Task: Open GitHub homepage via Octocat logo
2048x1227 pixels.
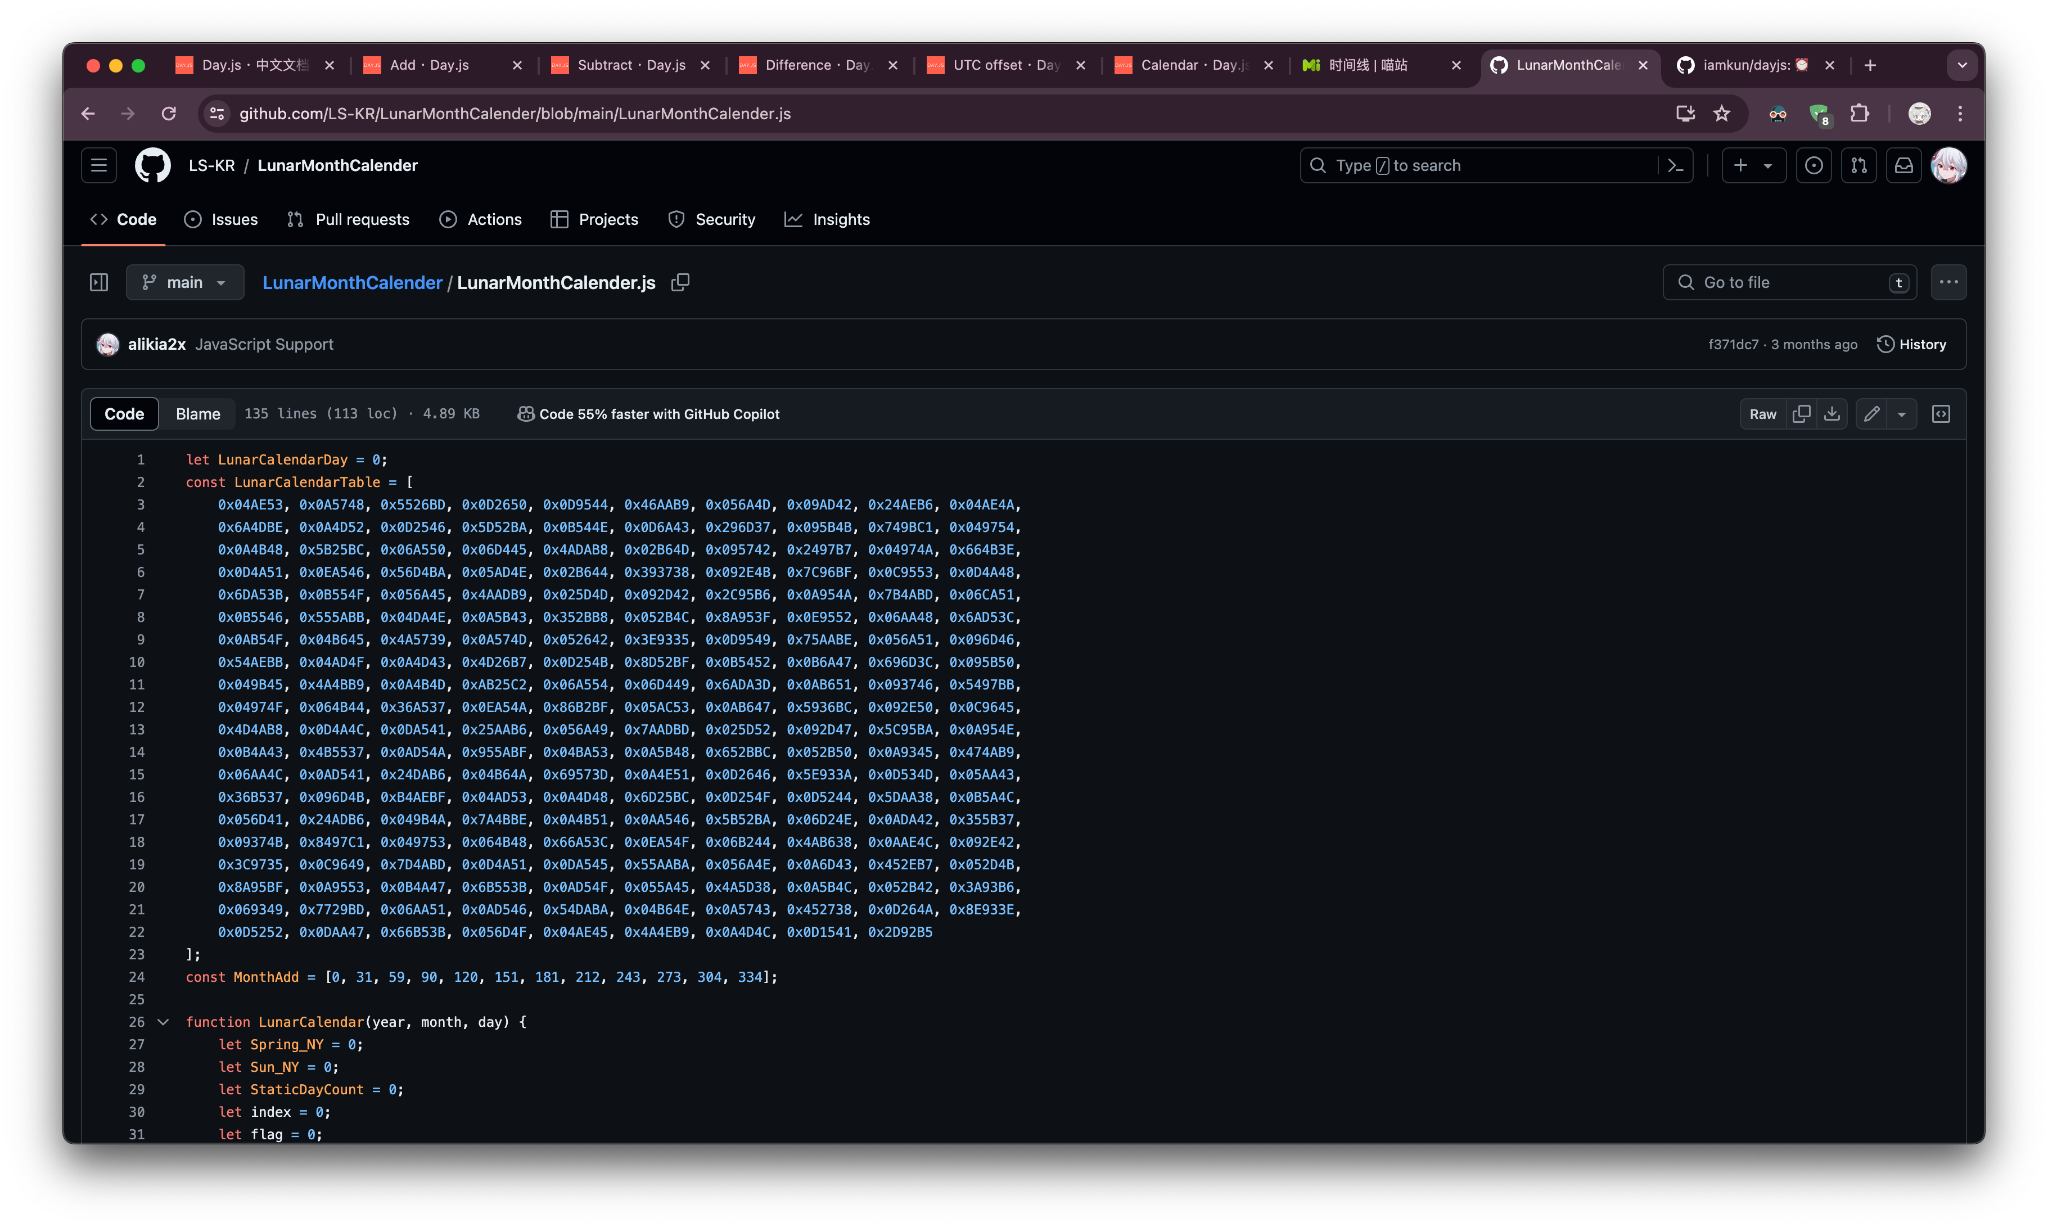Action: (x=153, y=165)
